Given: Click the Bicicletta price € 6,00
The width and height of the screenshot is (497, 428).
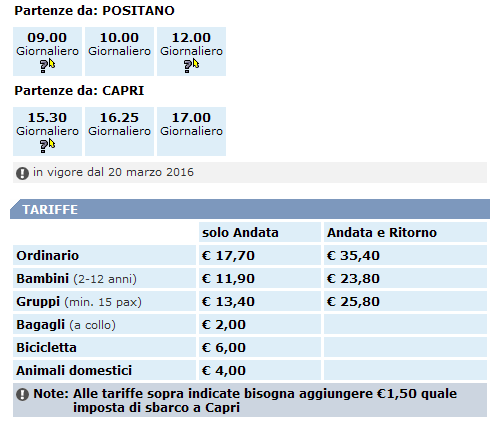Looking at the screenshot, I should [x=224, y=347].
